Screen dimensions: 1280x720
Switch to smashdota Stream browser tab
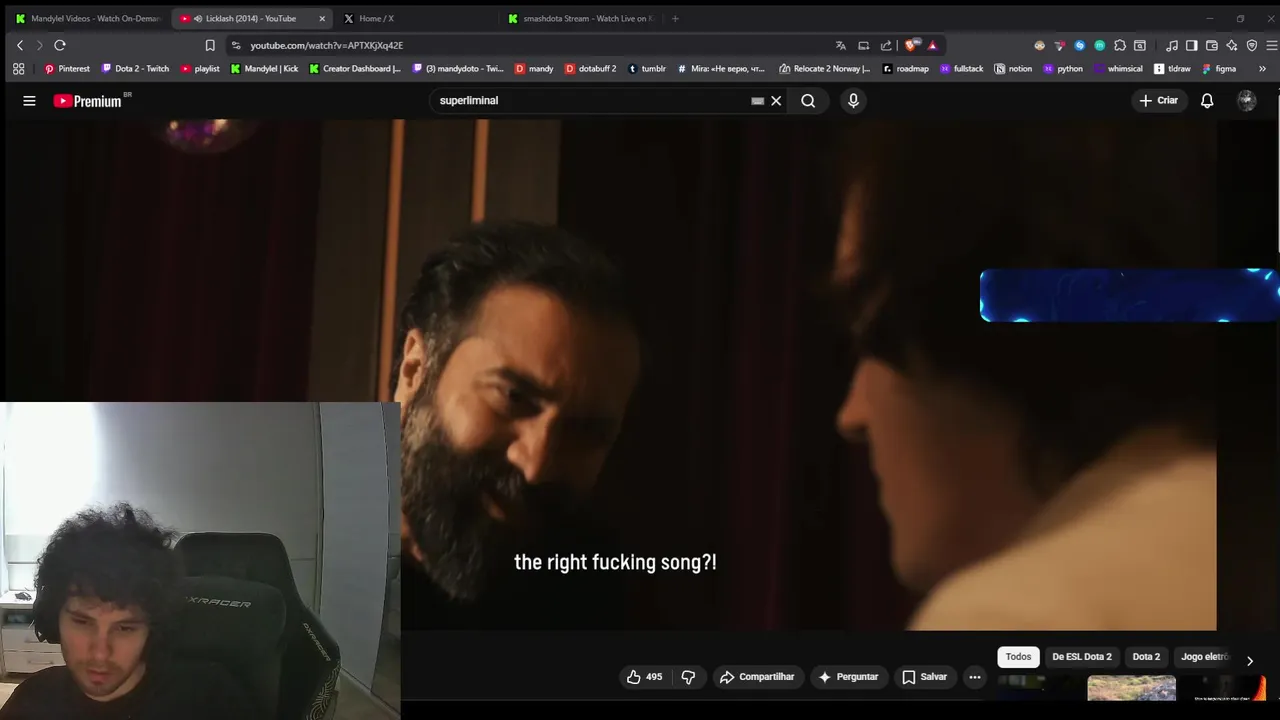(x=580, y=18)
